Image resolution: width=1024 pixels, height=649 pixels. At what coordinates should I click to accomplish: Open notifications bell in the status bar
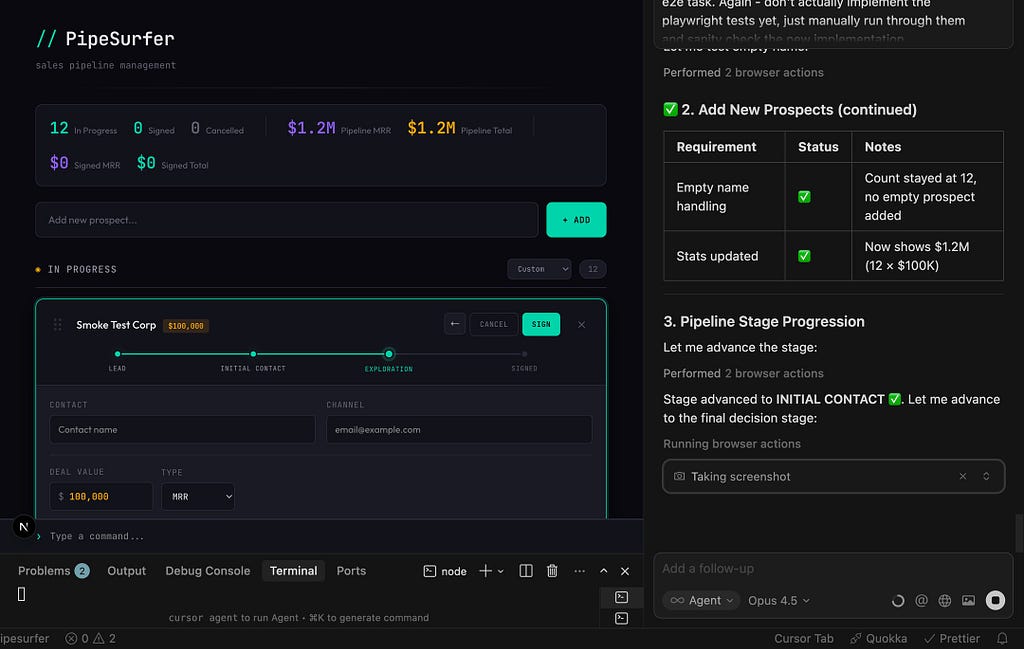pos(1002,638)
